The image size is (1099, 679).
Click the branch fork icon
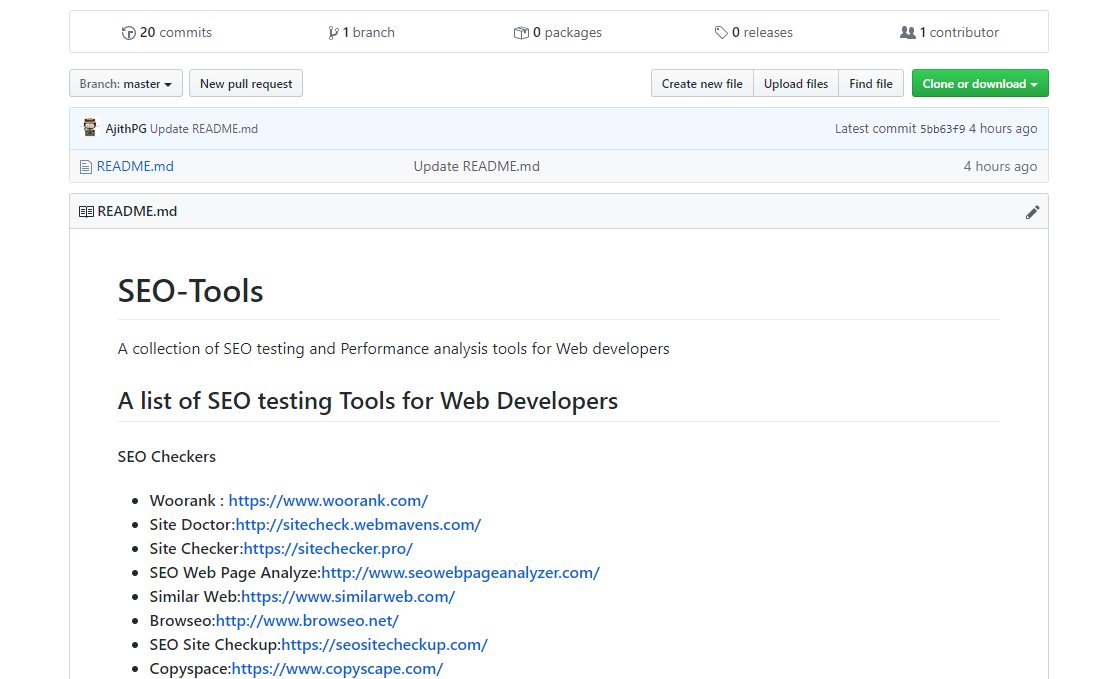(x=333, y=33)
